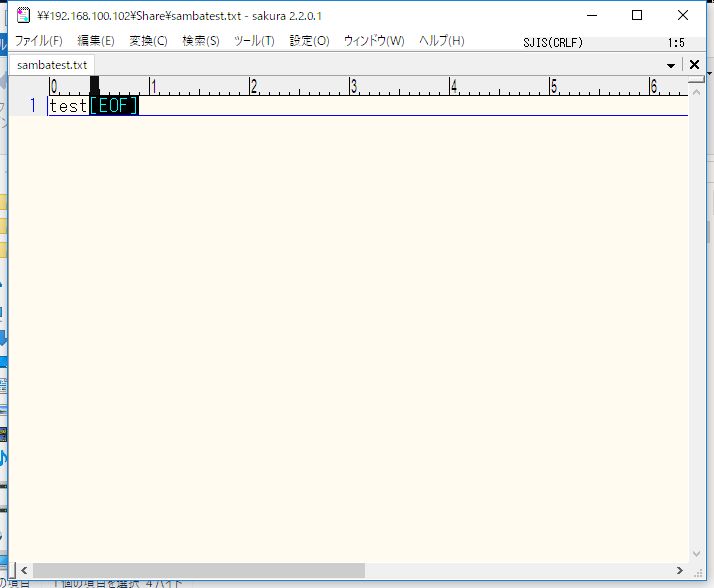Open the ファイル(F) menu
The width and height of the screenshot is (714, 588).
(x=39, y=41)
